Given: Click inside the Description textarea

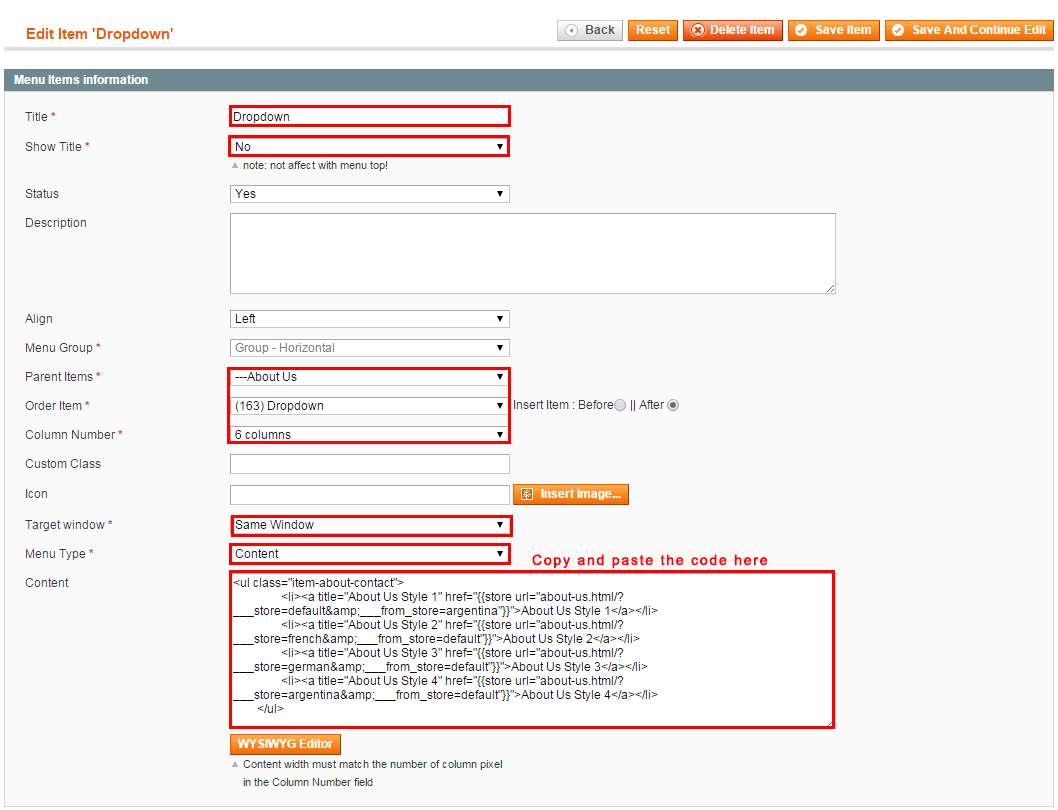Looking at the screenshot, I should click(532, 253).
